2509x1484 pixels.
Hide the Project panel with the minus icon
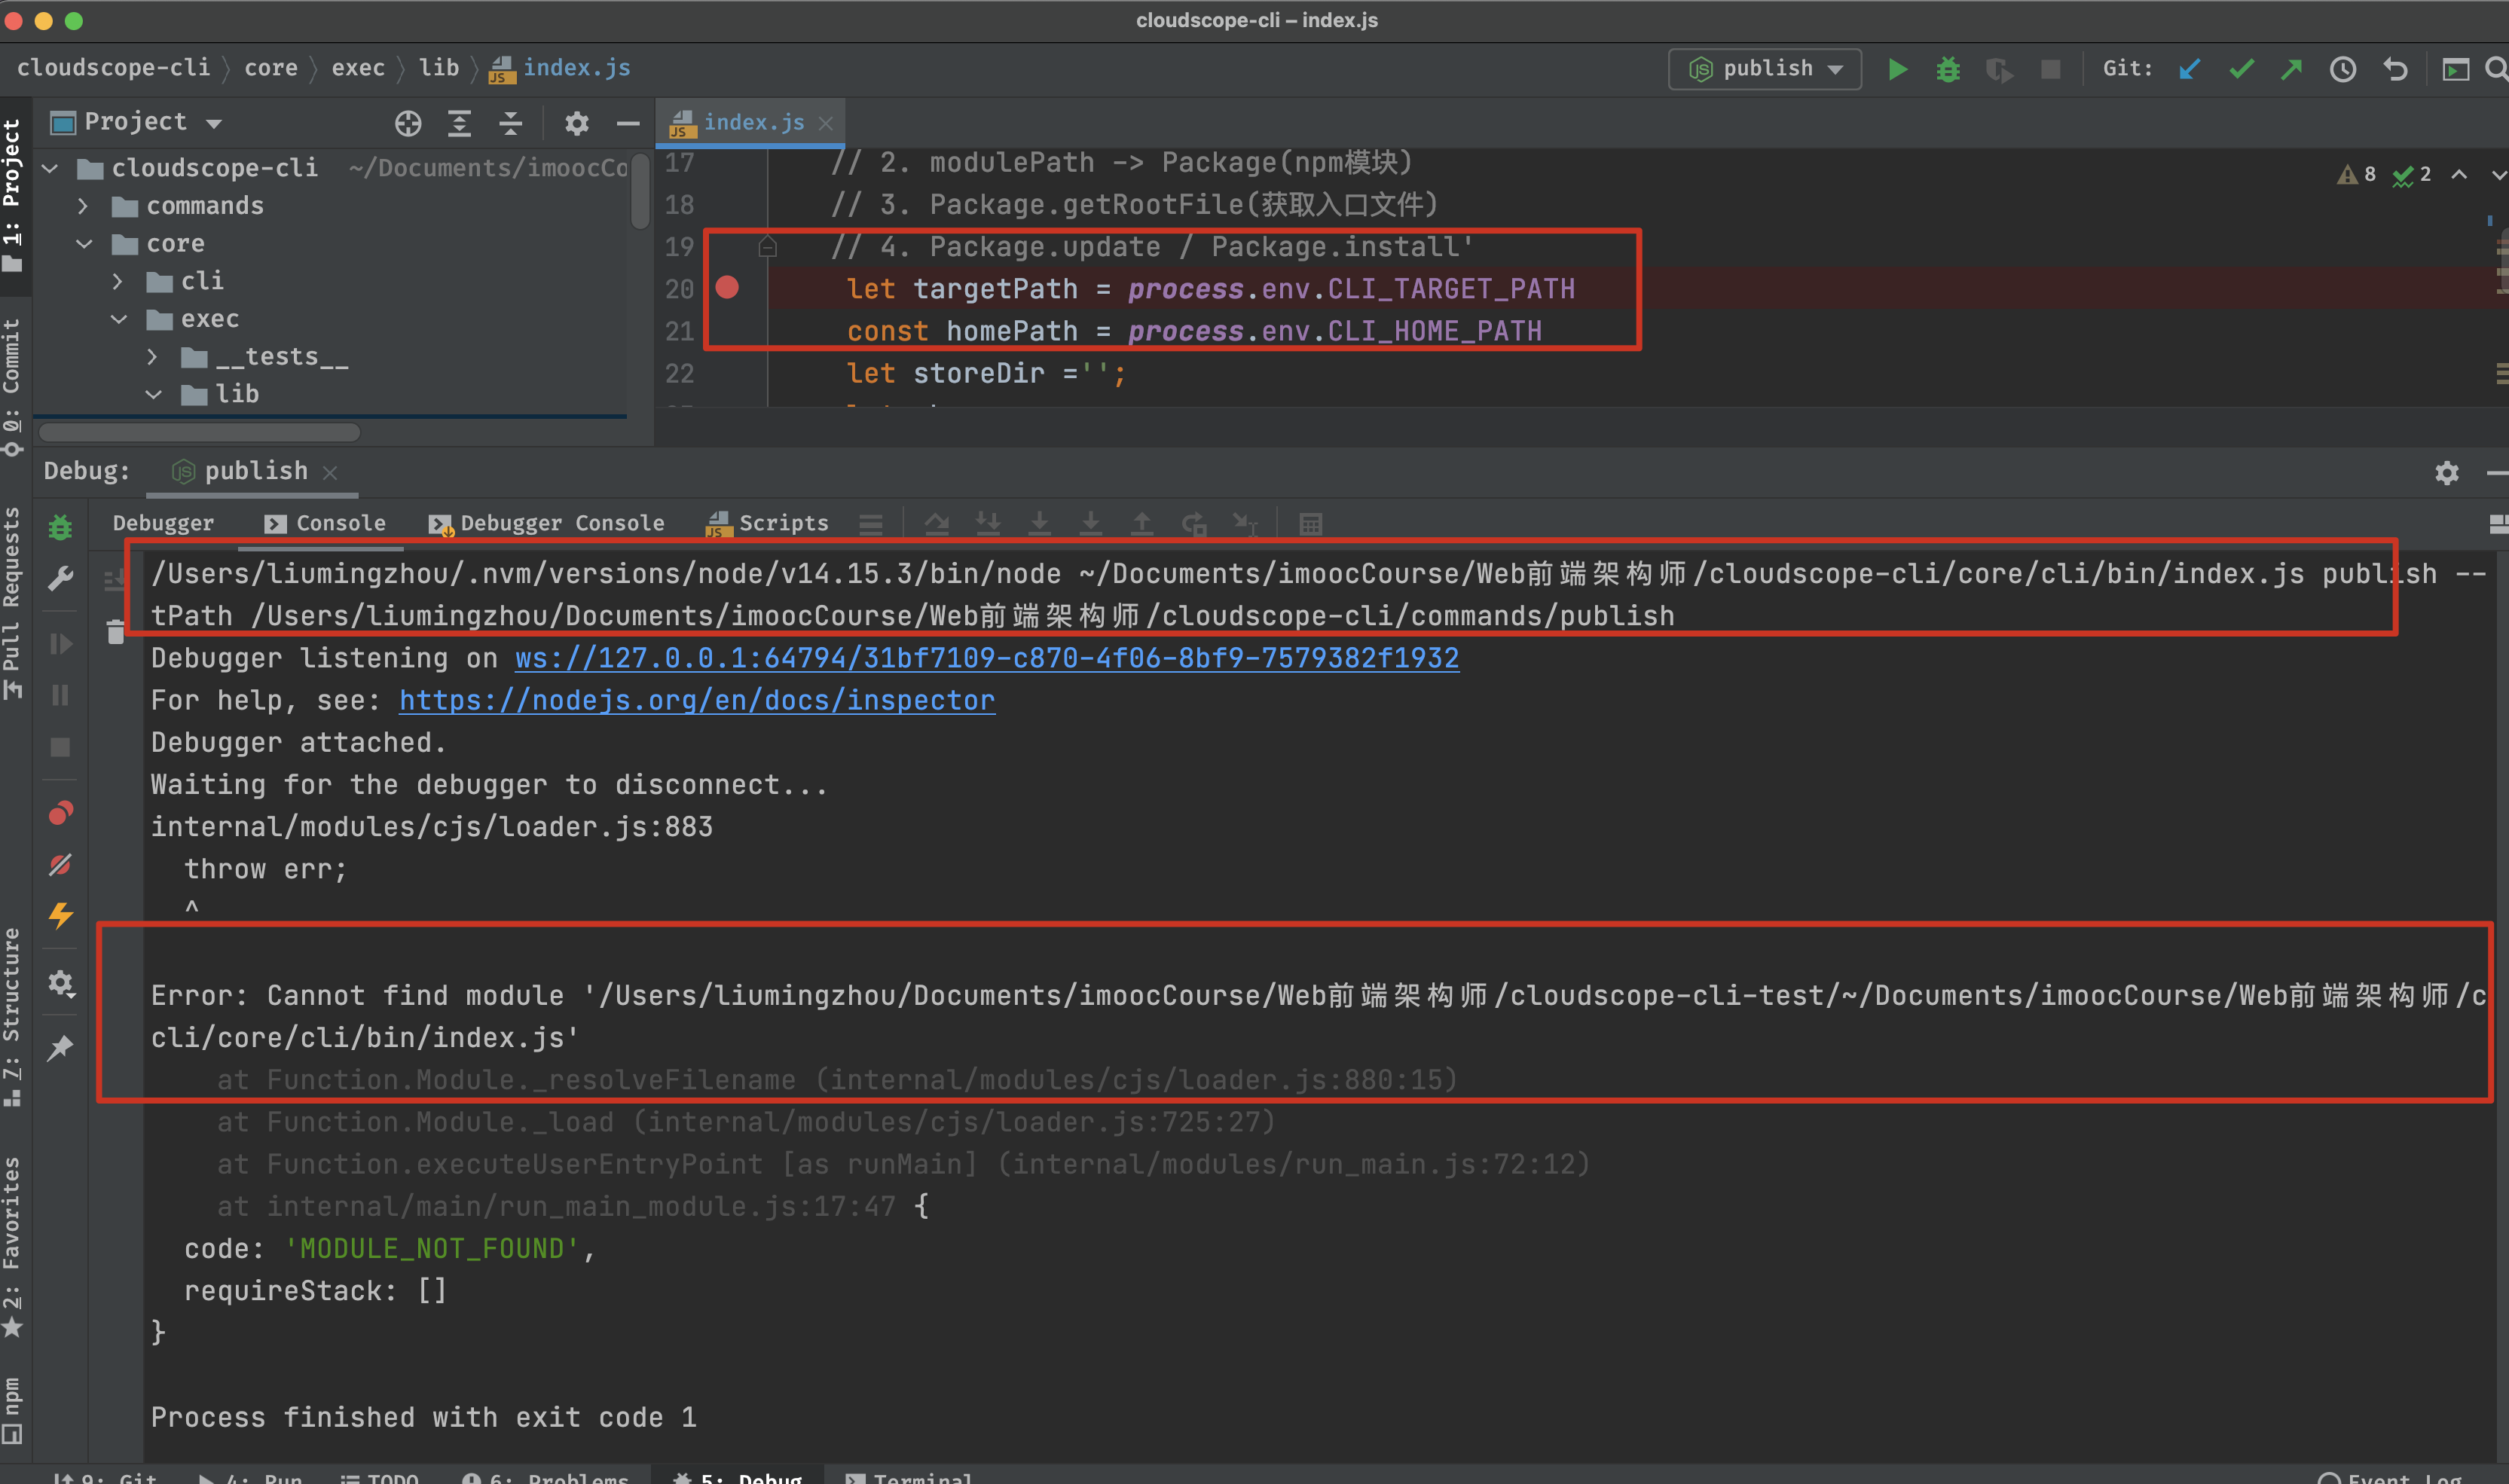coord(628,123)
